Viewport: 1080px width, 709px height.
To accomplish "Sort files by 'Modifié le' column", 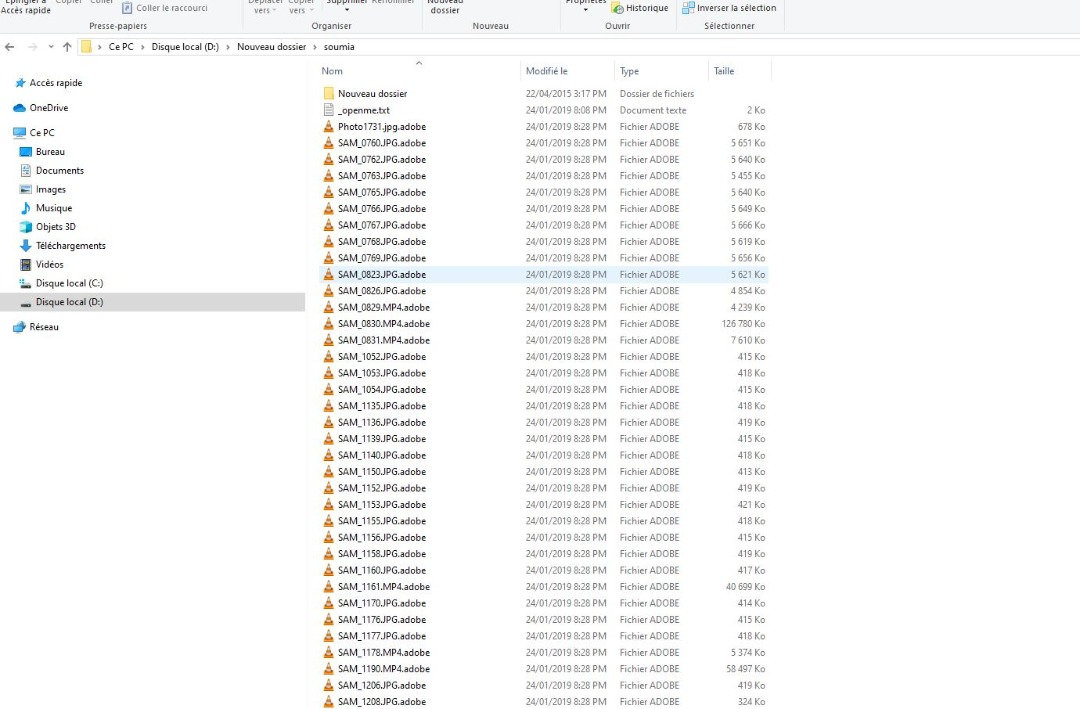I will (x=546, y=71).
